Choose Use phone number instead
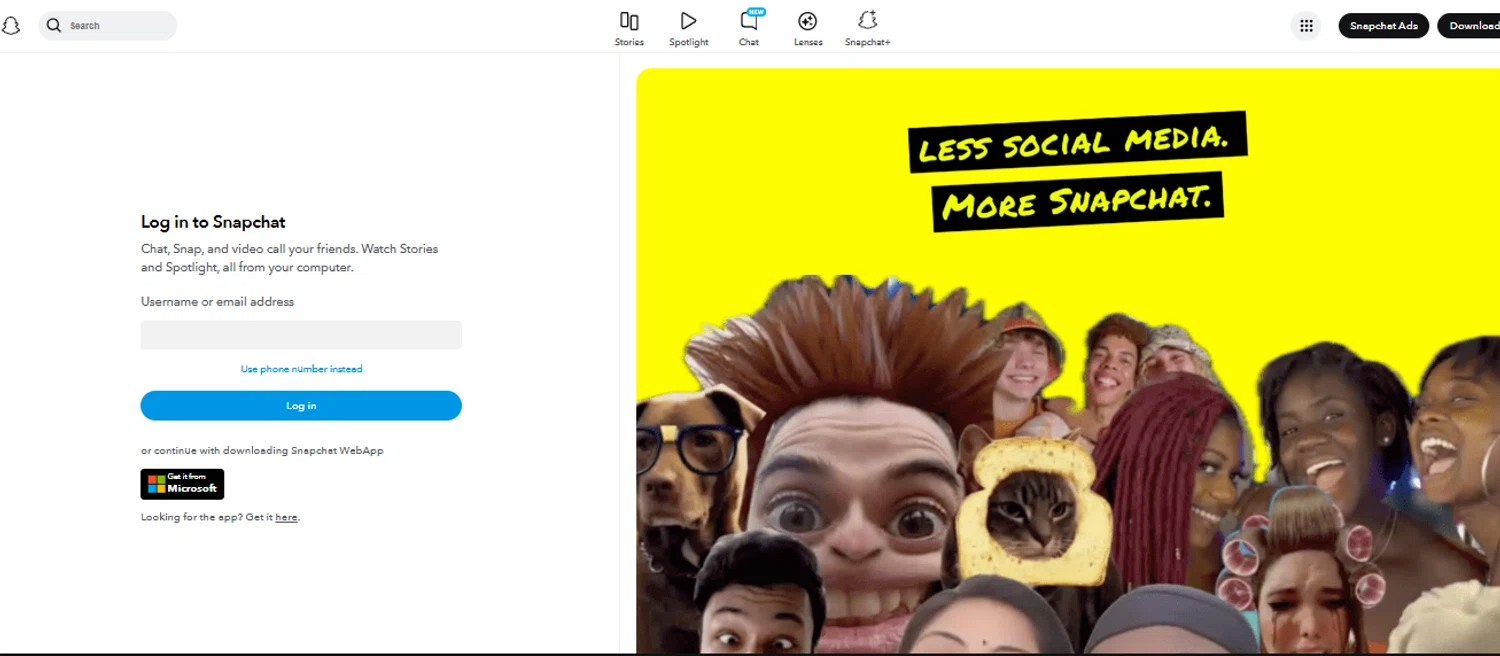 click(301, 369)
